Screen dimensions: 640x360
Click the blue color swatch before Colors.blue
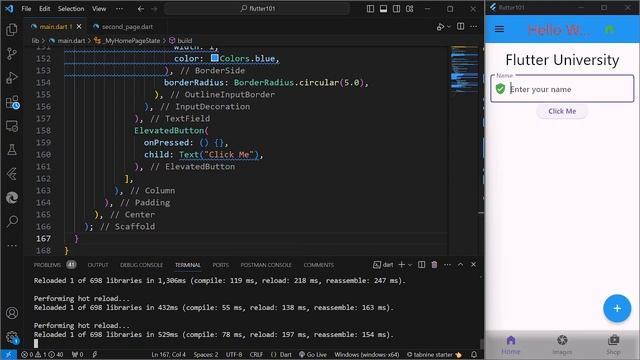(215, 58)
